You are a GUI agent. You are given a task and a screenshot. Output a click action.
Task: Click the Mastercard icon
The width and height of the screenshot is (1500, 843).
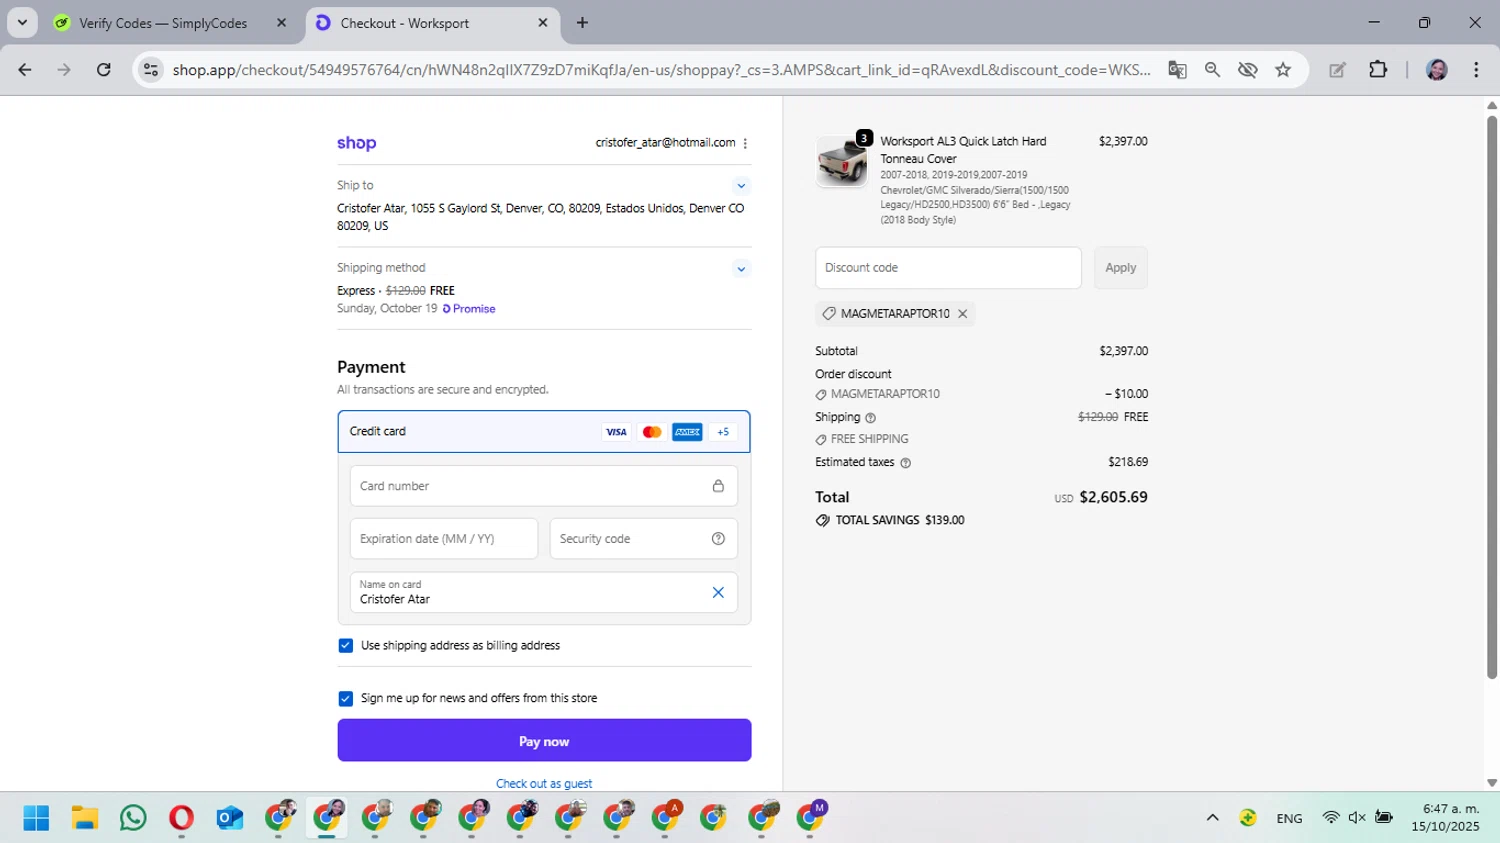pos(652,432)
